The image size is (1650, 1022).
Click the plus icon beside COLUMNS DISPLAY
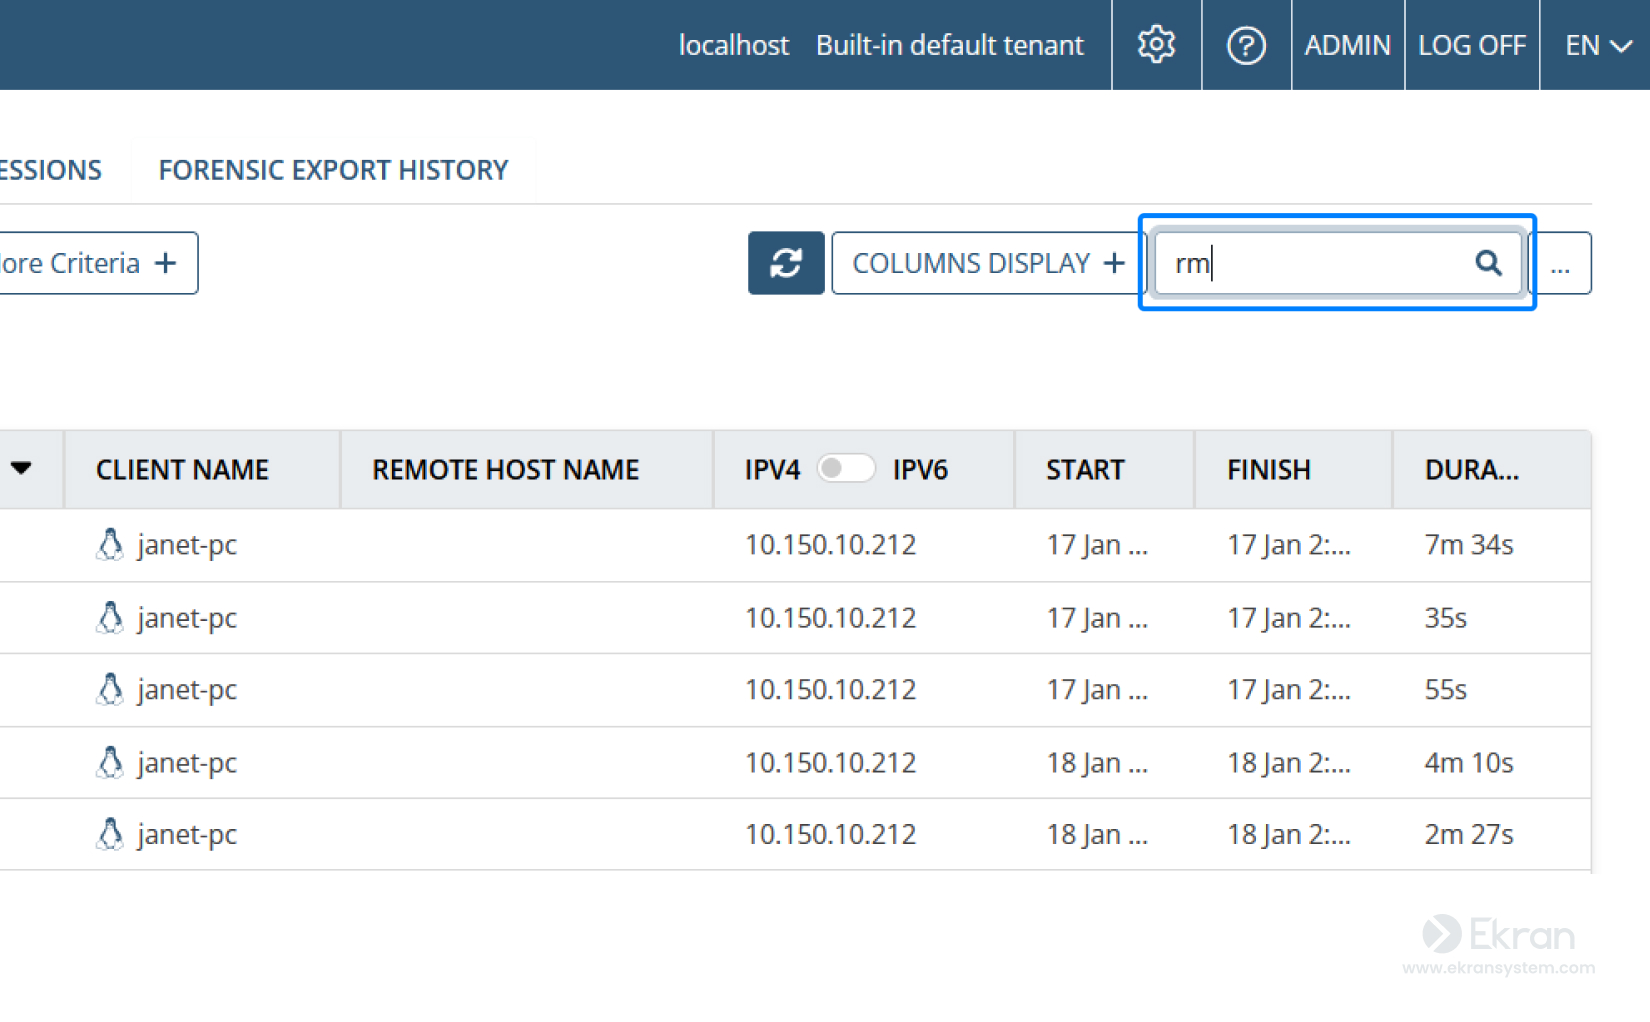point(1113,263)
